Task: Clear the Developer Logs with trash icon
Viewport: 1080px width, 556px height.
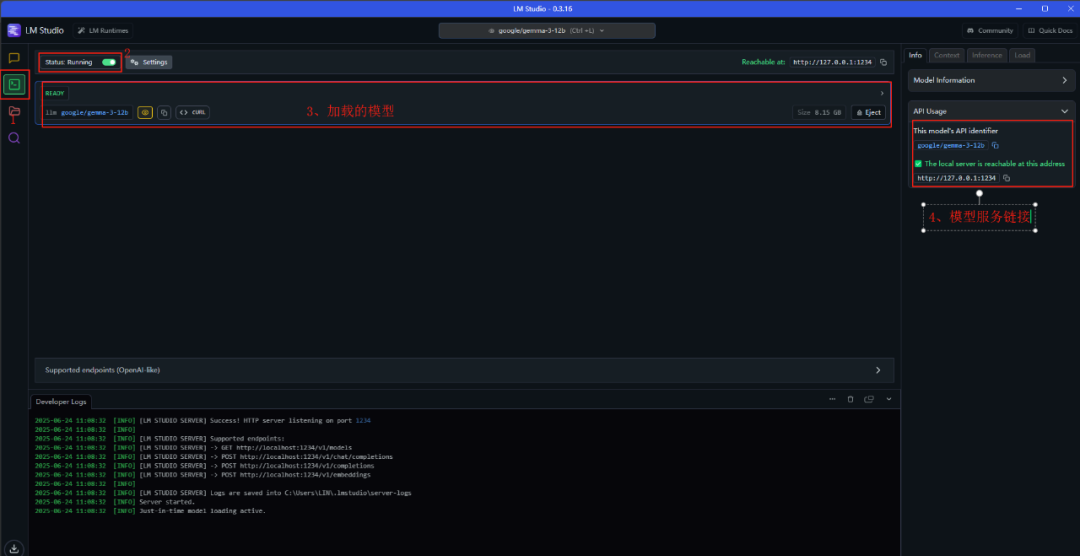Action: click(850, 399)
